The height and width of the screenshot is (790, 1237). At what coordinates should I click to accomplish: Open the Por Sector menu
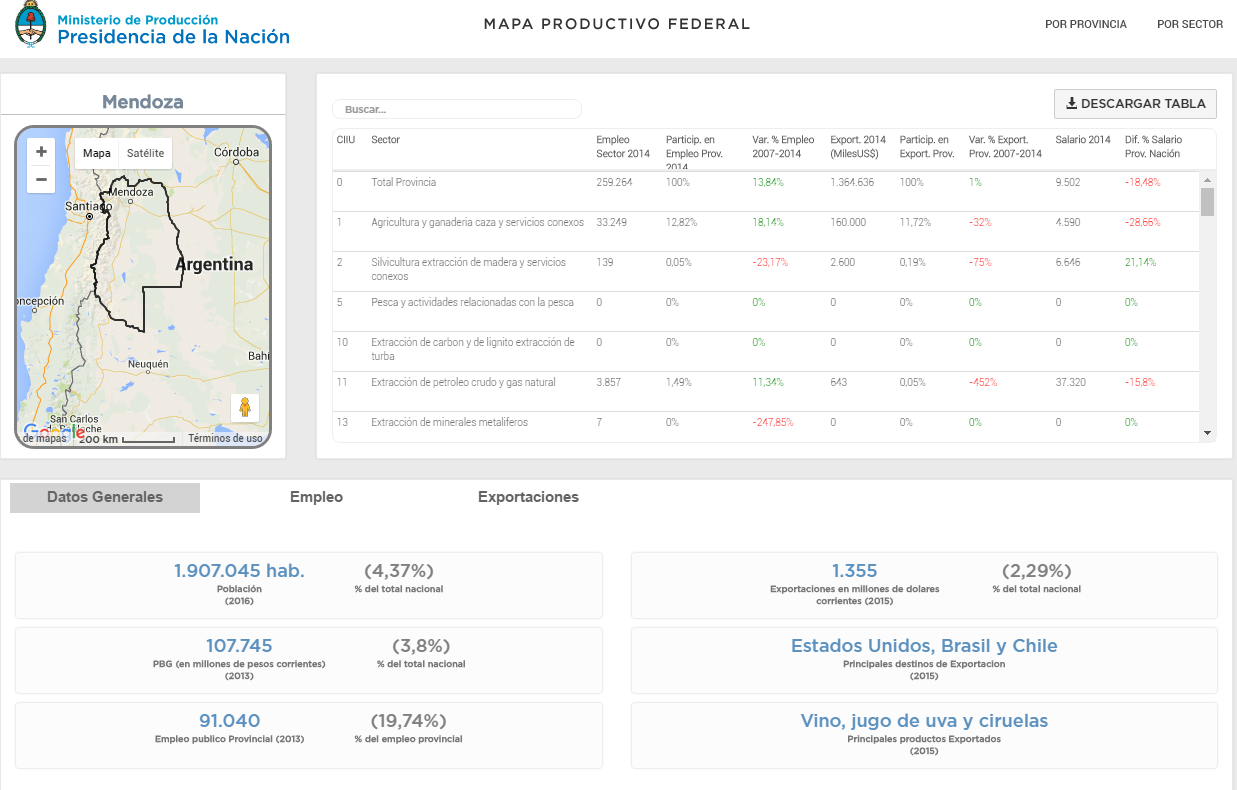point(1189,24)
